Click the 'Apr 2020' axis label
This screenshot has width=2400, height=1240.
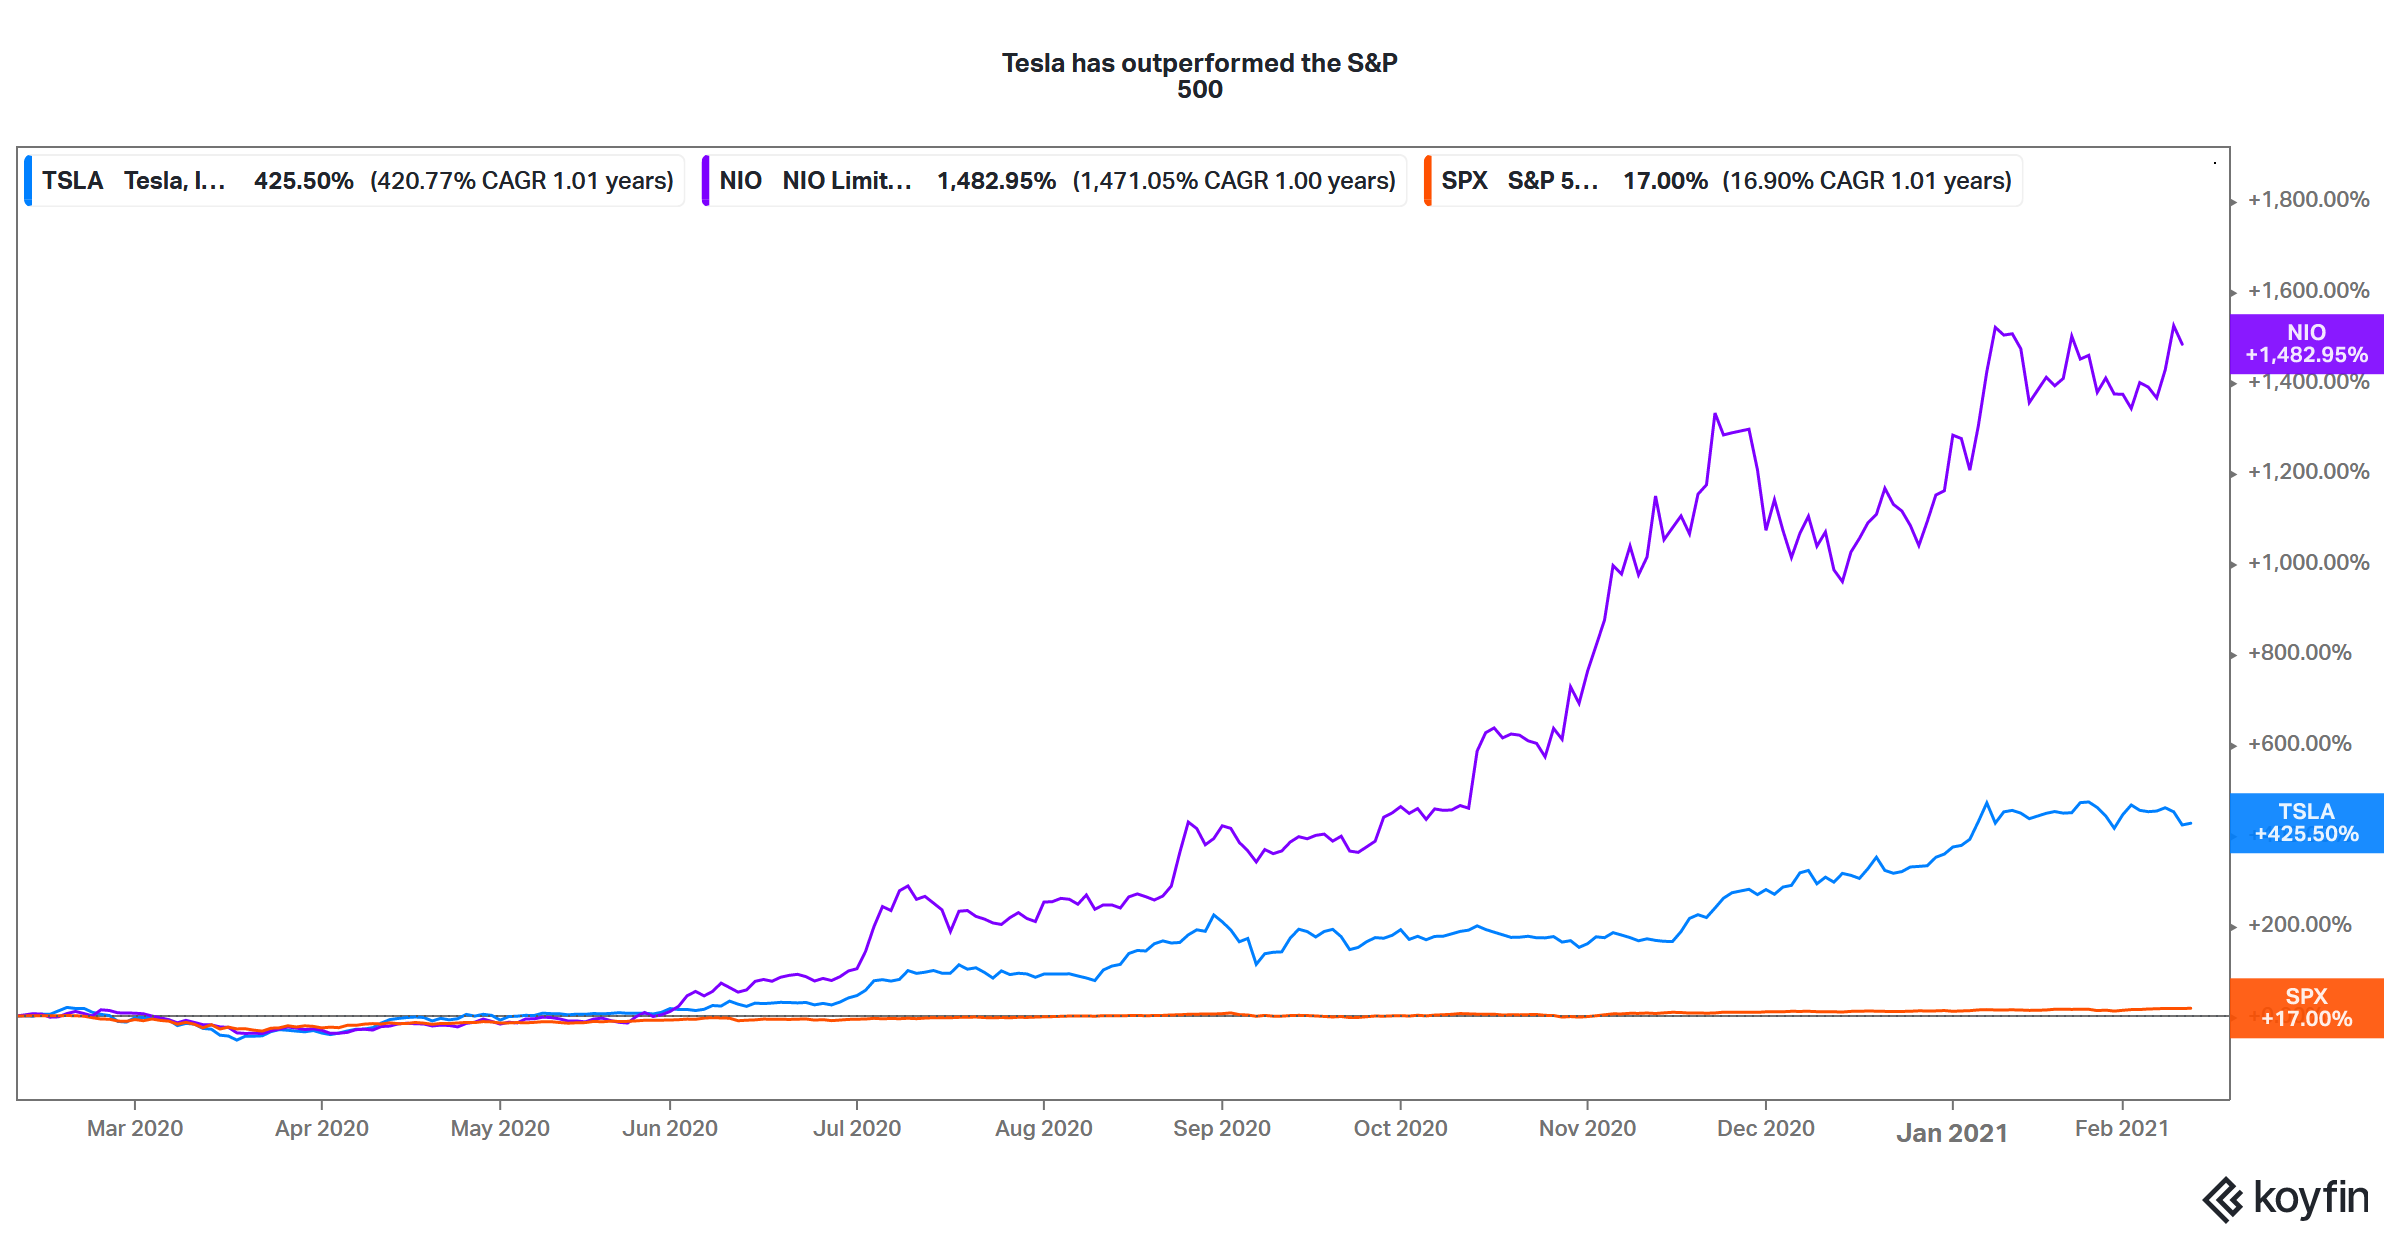pyautogui.click(x=322, y=1128)
